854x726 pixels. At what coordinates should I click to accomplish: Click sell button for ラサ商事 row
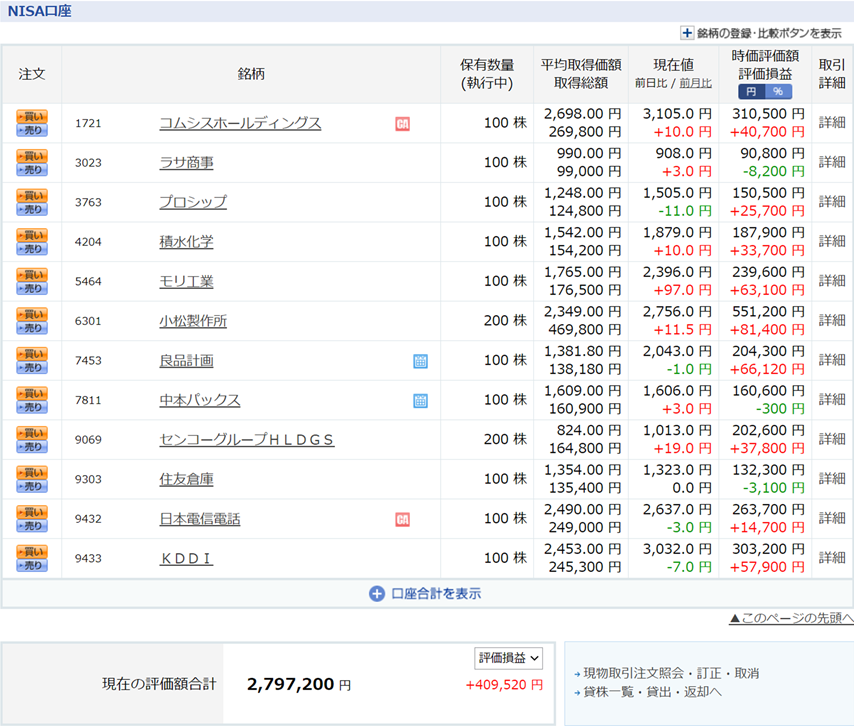tap(32, 170)
